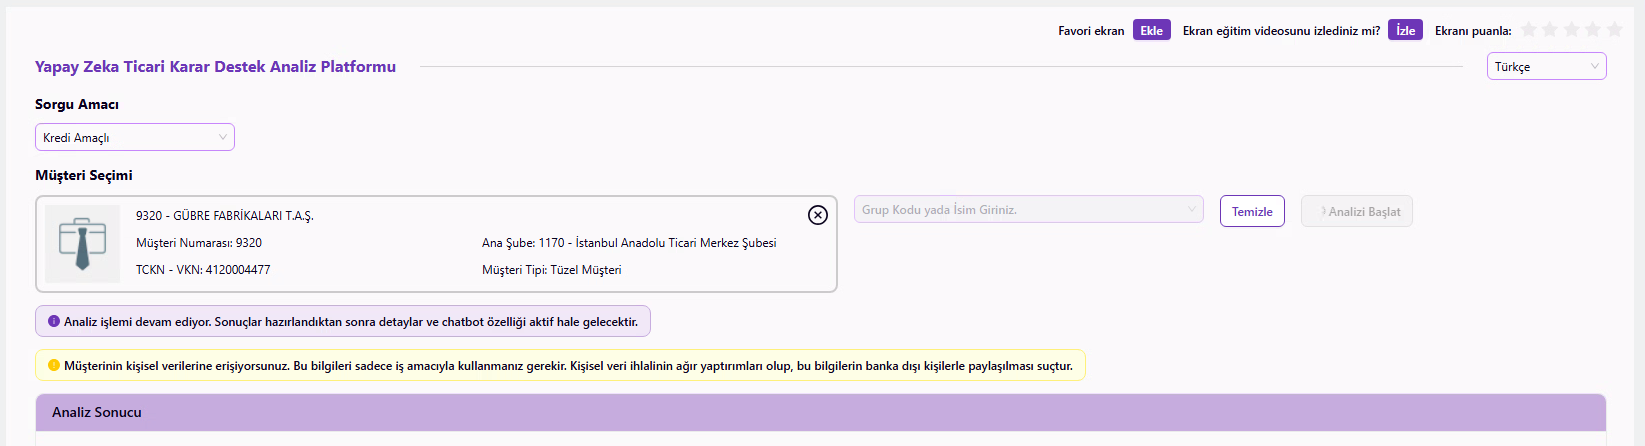Expand the Sorgu Amacı 'Kredi Amaçlı' dropdown
The width and height of the screenshot is (1645, 446).
[135, 137]
